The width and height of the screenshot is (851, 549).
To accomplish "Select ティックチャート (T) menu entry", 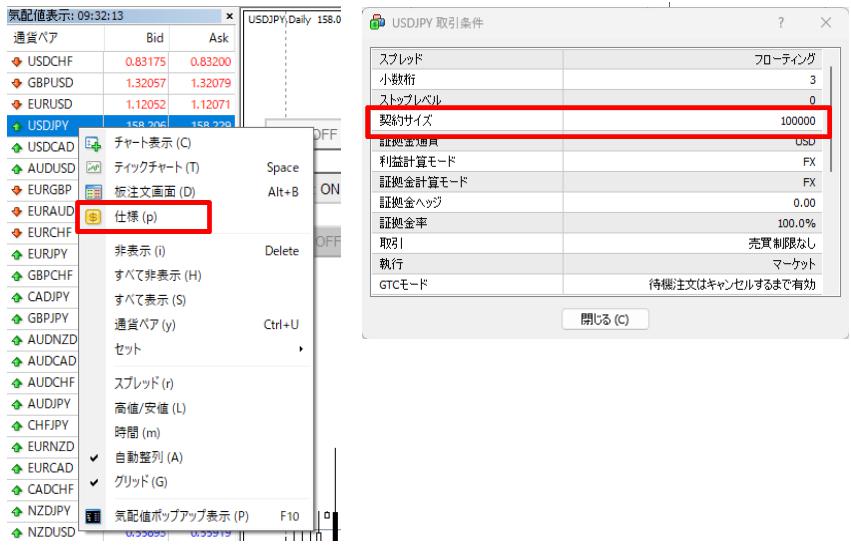I will (196, 168).
